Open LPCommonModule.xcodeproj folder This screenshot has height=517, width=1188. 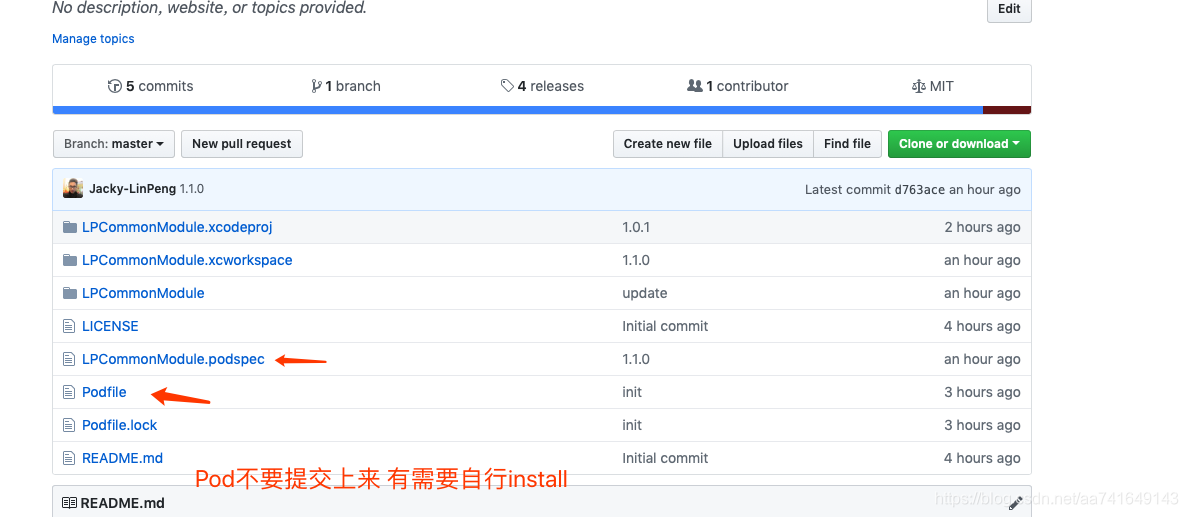pyautogui.click(x=177, y=227)
